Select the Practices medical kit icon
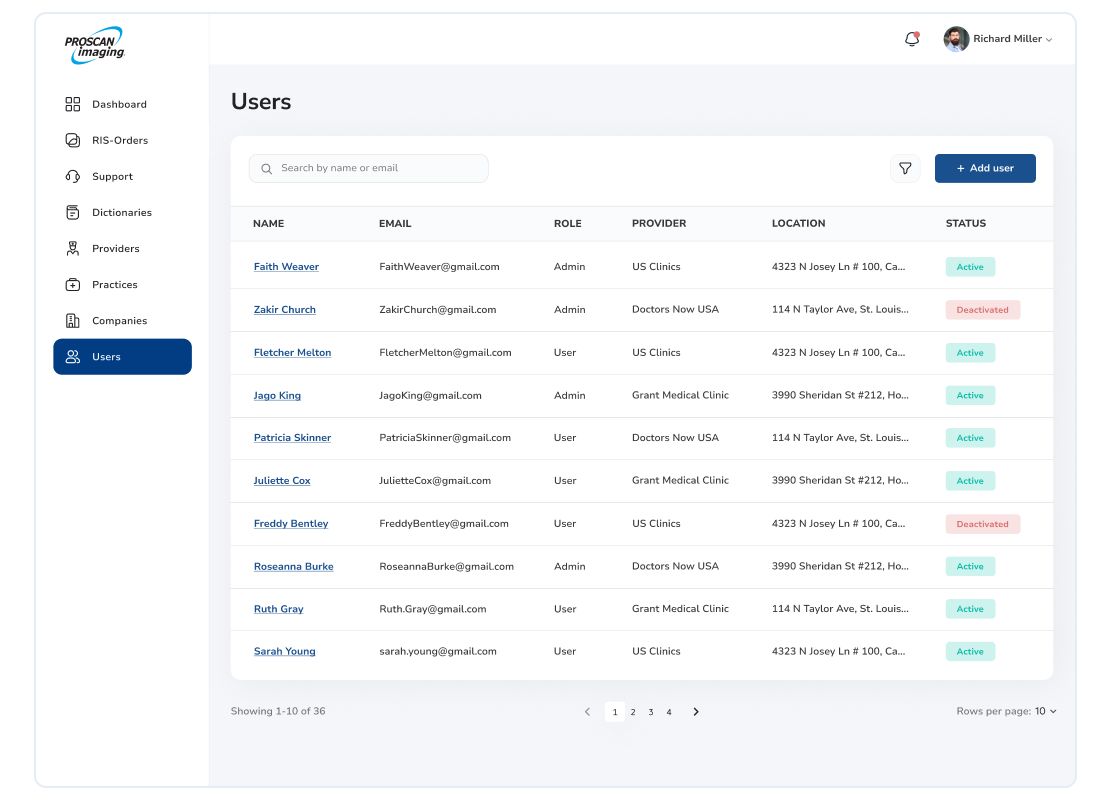 point(73,285)
